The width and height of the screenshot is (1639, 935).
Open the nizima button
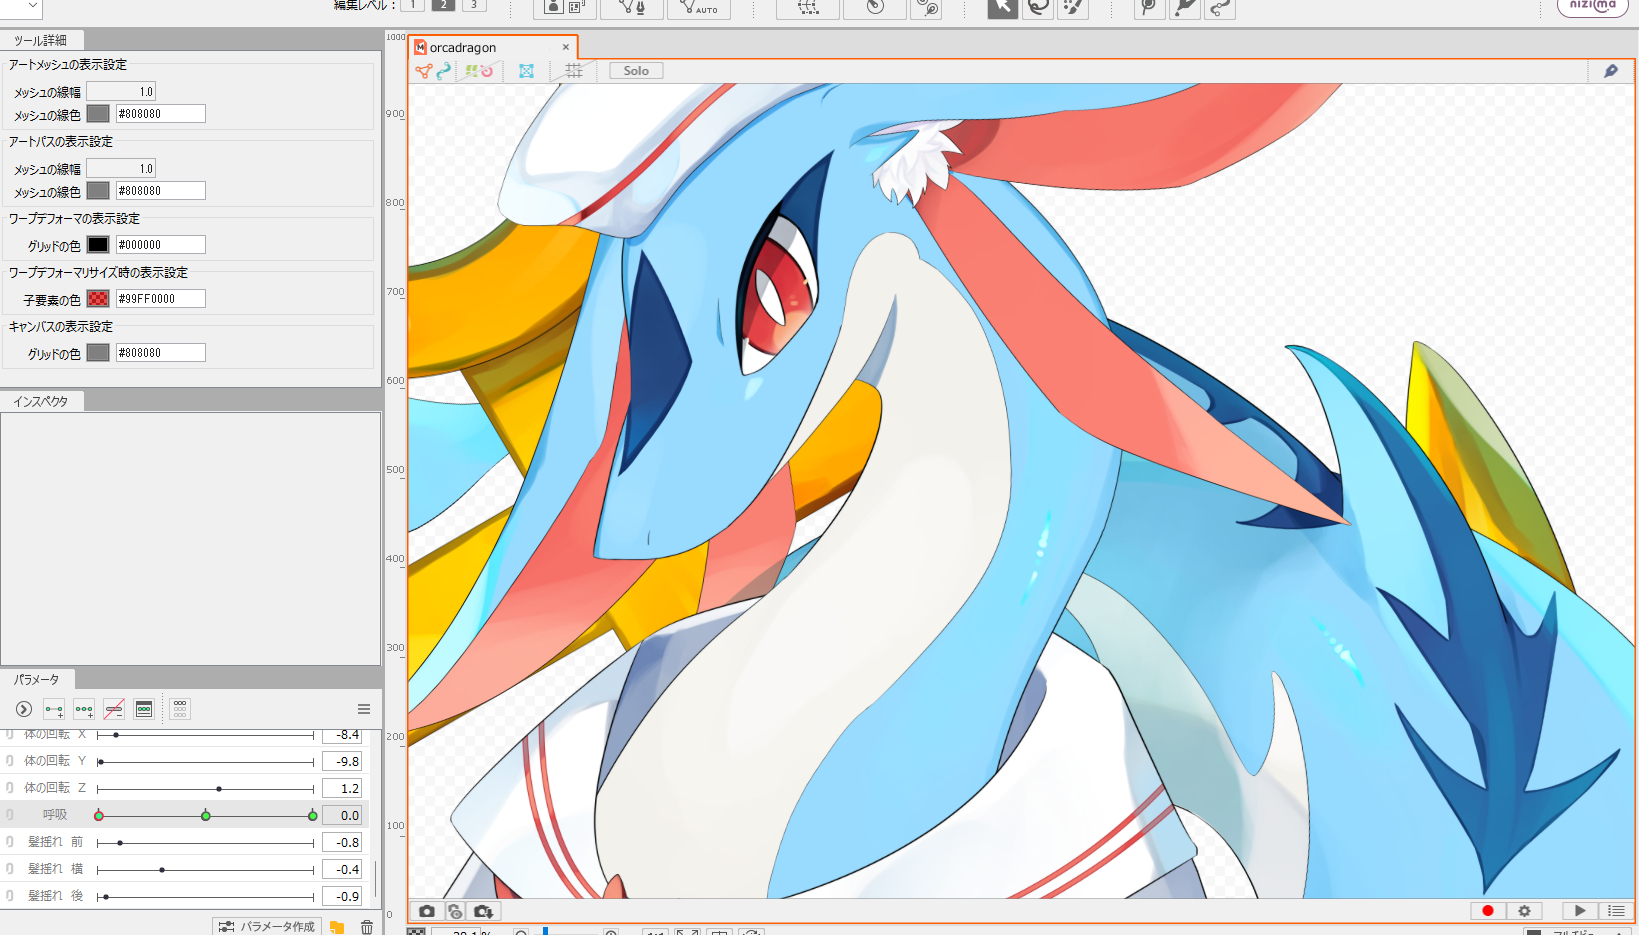pos(1592,6)
